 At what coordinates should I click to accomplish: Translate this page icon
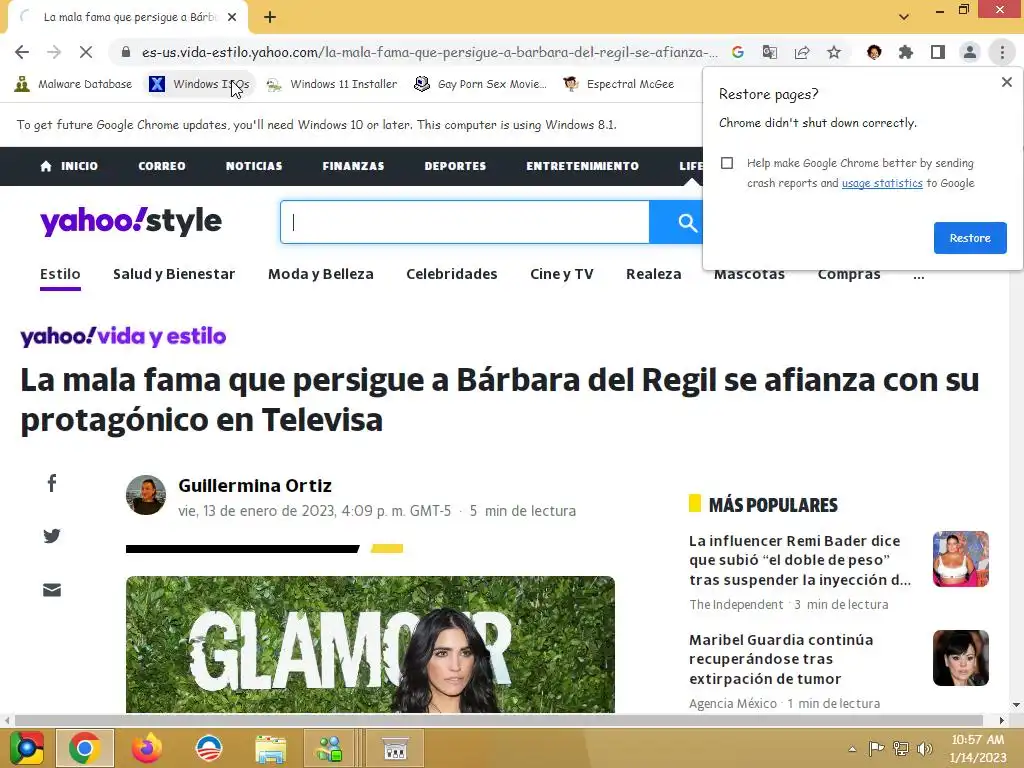point(769,52)
